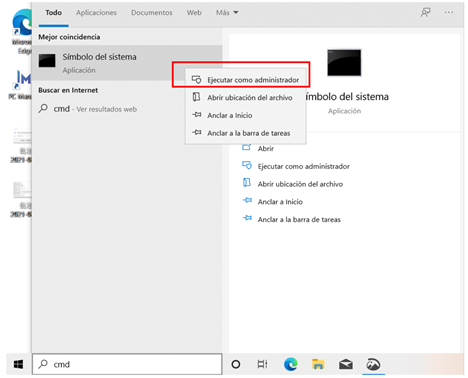This screenshot has height=378, width=468.
Task: Launch Microsoft Edge from the taskbar
Action: pos(291,364)
